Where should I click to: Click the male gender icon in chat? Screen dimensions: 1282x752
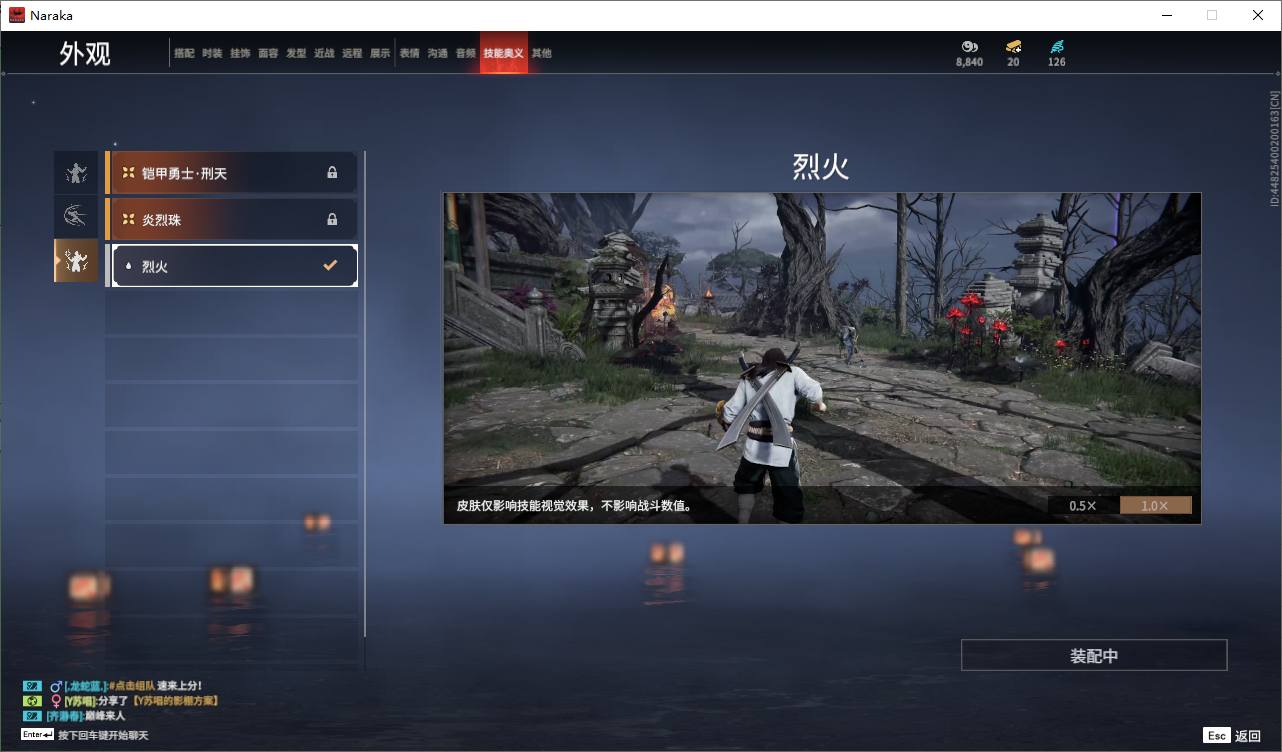point(56,686)
